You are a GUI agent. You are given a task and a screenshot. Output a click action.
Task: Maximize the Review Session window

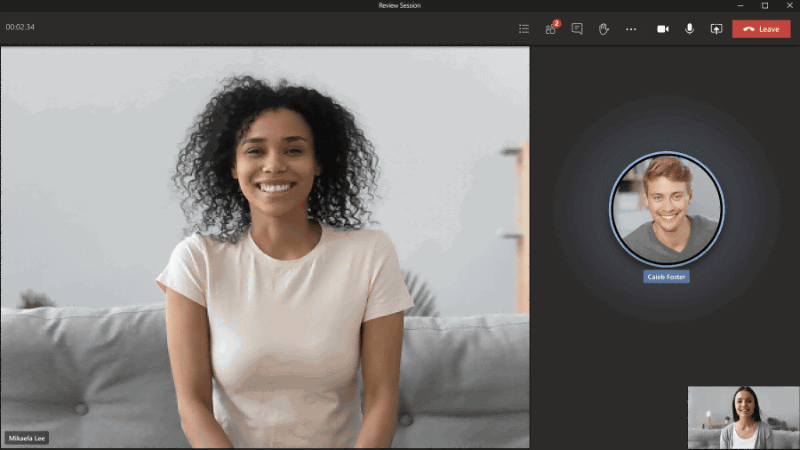(x=765, y=5)
